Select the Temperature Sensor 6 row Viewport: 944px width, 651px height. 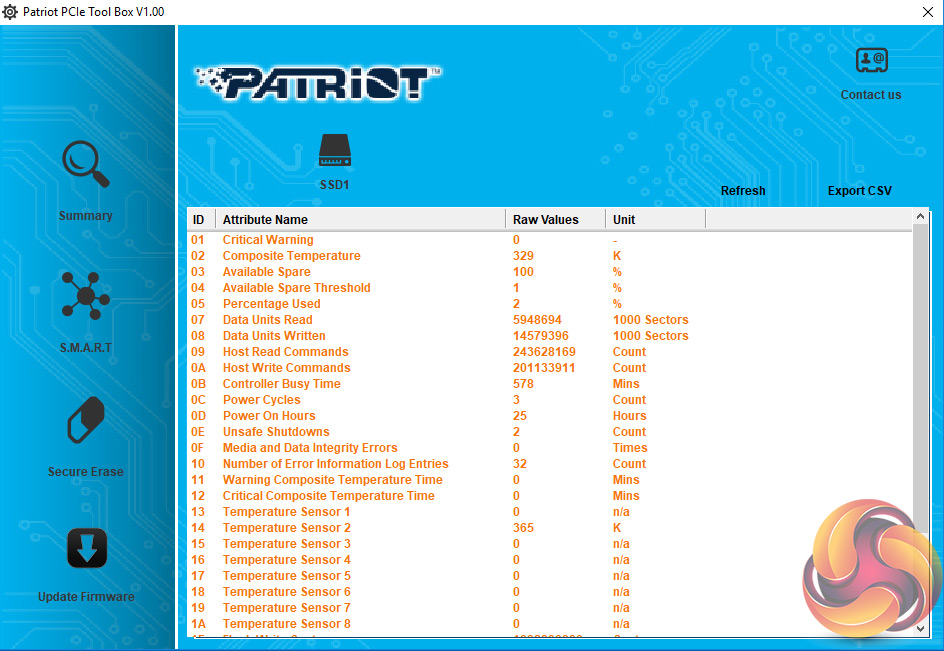pos(550,592)
